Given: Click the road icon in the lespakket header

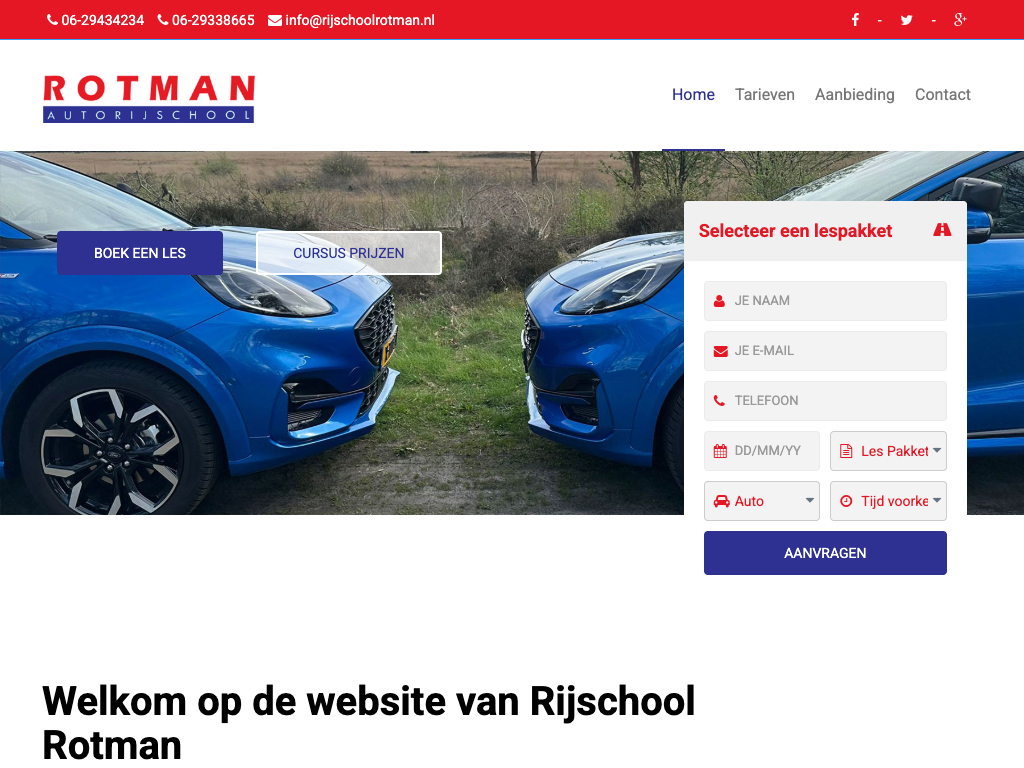Looking at the screenshot, I should pyautogui.click(x=942, y=230).
